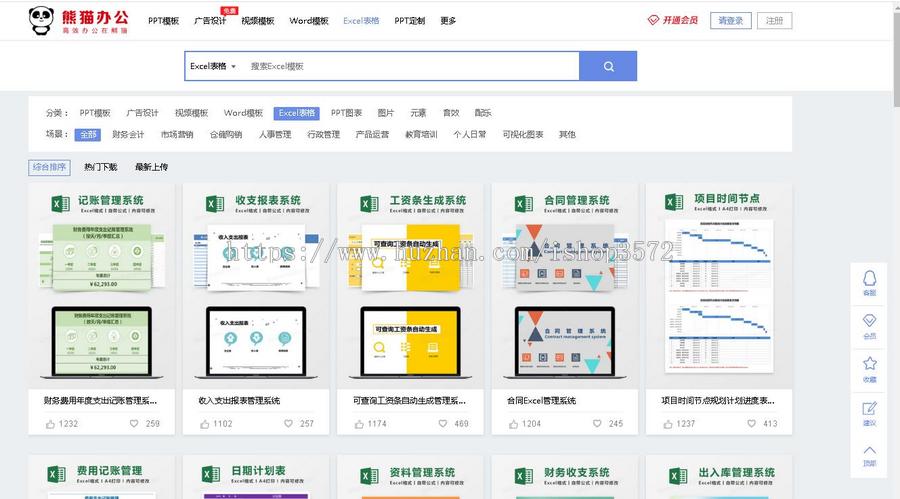Open PPT定制 in top navigation

coord(410,21)
